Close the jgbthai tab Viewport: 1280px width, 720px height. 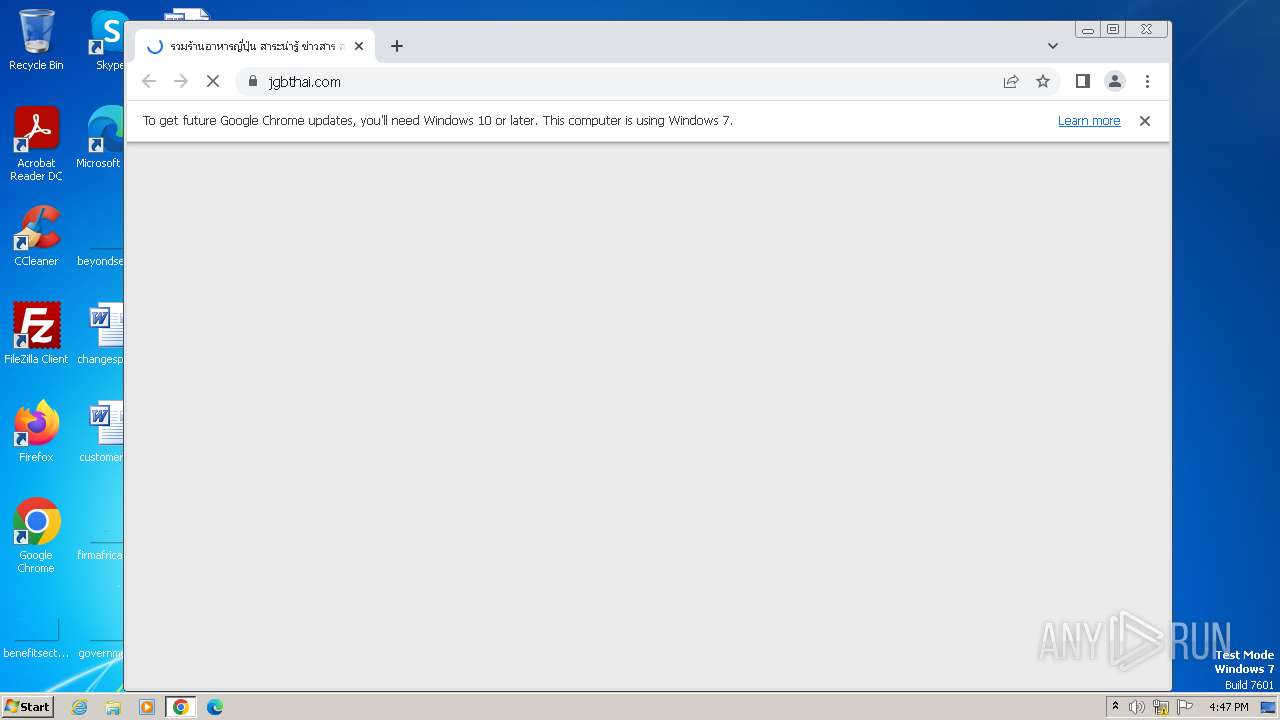point(359,46)
